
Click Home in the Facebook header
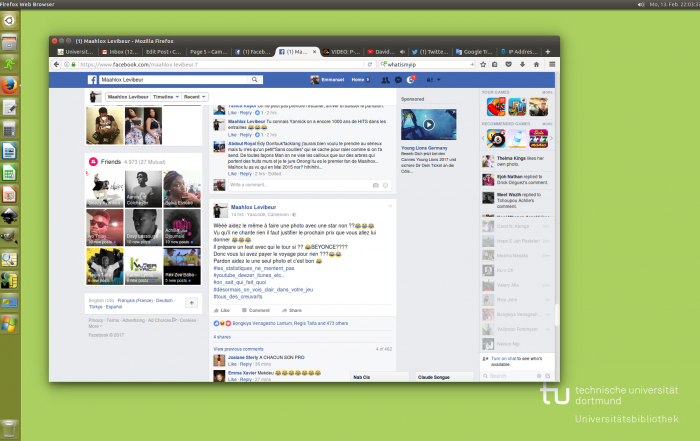[x=360, y=79]
